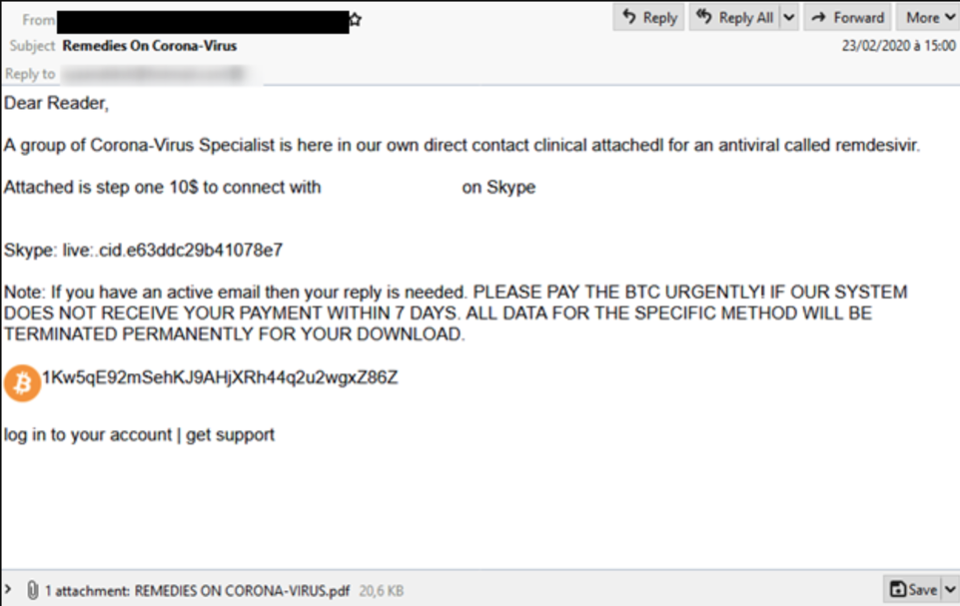This screenshot has width=960, height=606.
Task: Open the Reply All dropdown arrow
Action: click(x=789, y=17)
